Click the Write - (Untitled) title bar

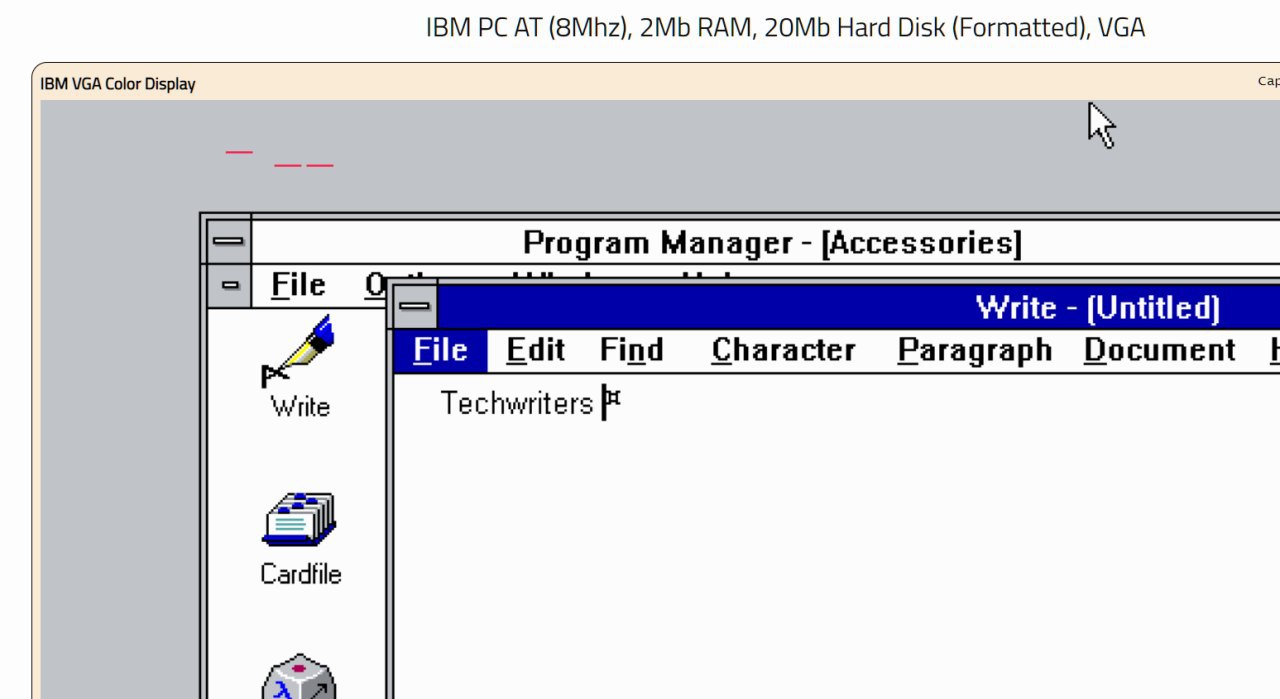point(859,306)
